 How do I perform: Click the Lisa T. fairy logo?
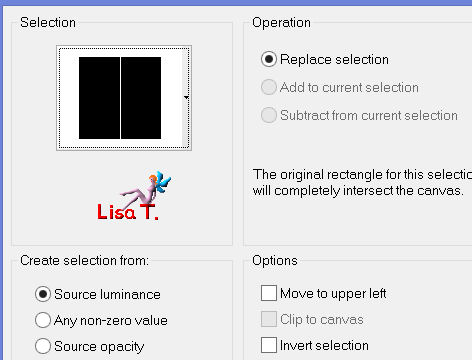click(134, 196)
